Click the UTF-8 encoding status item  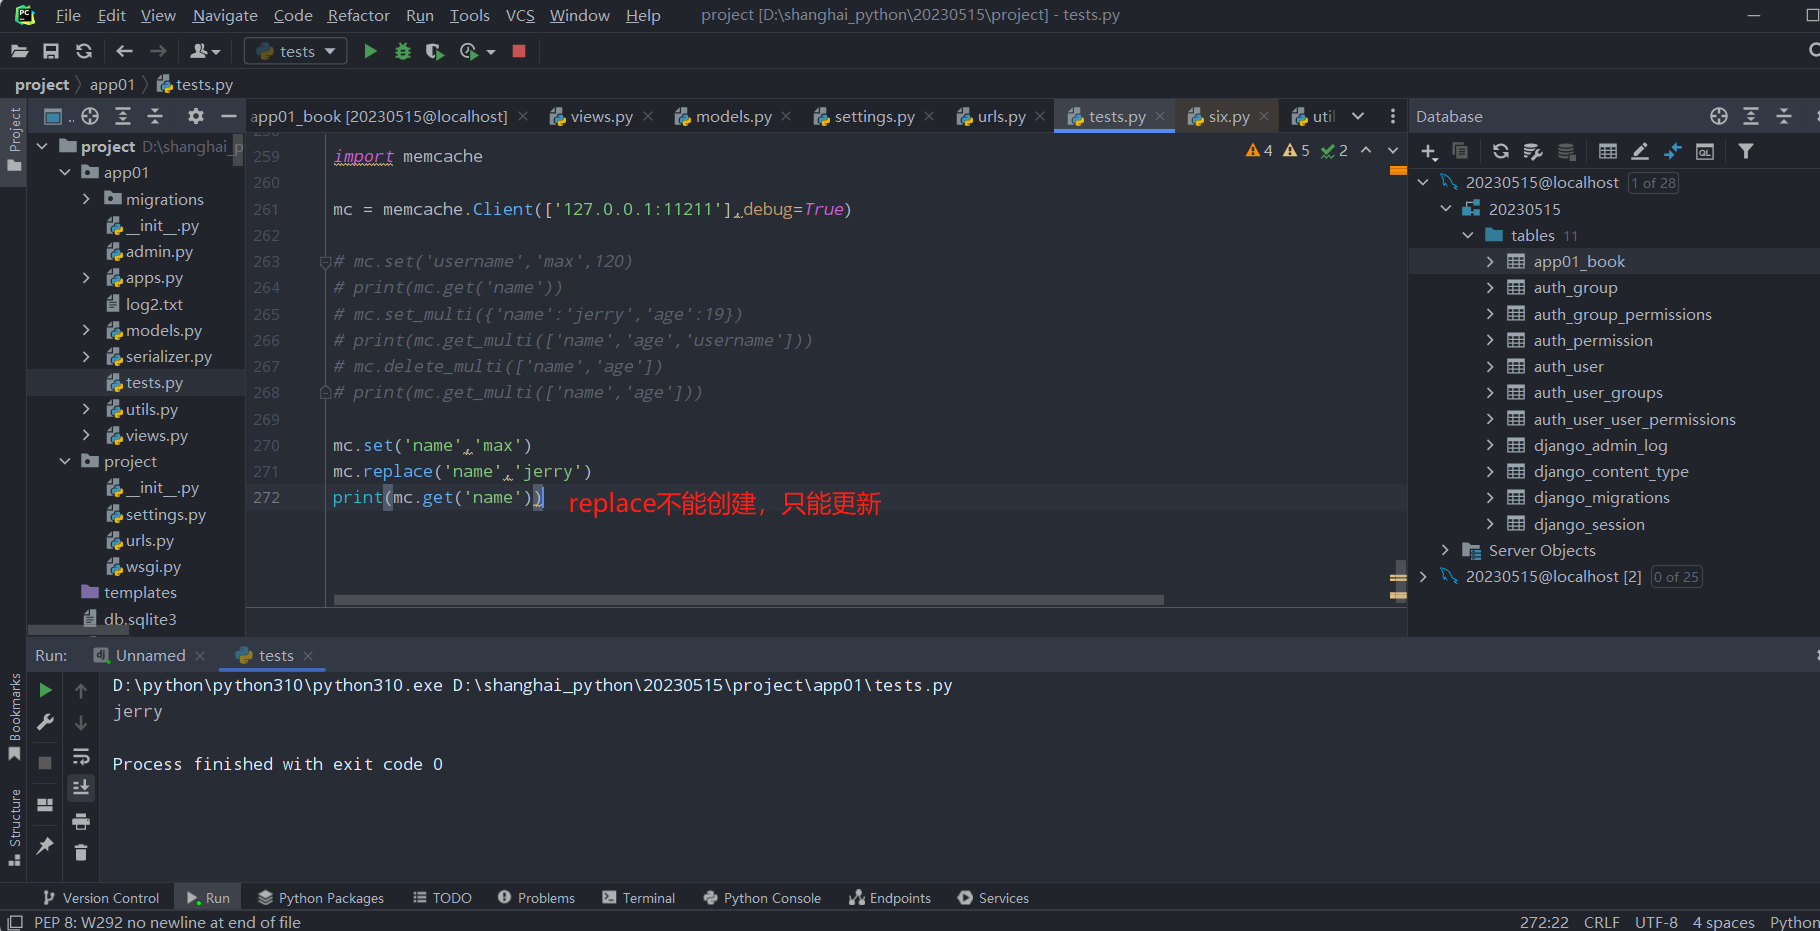[1656, 922]
